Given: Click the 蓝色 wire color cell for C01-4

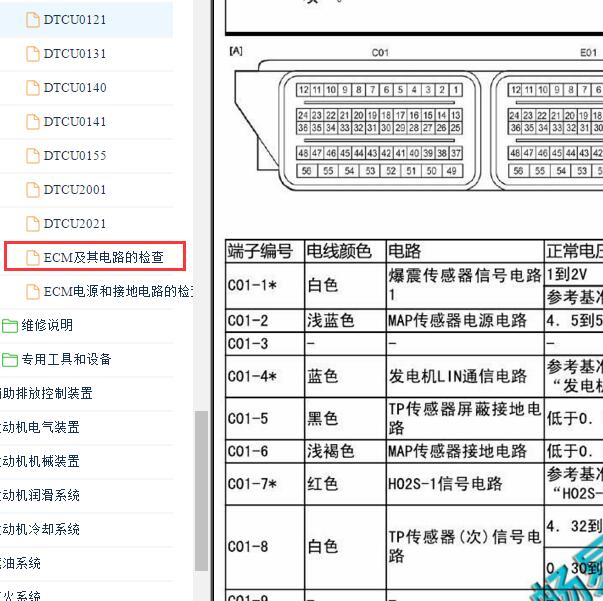Looking at the screenshot, I should point(345,376).
